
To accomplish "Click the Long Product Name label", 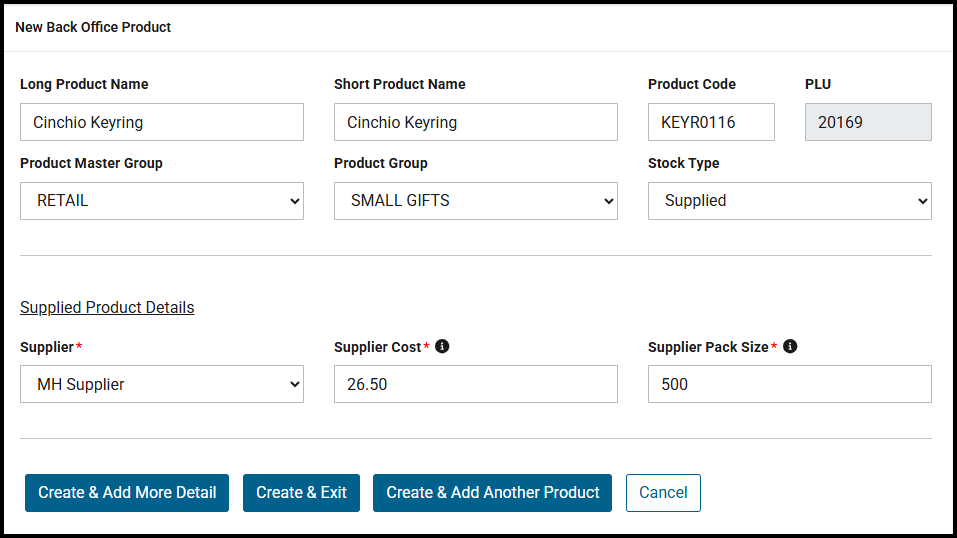I will click(x=84, y=84).
